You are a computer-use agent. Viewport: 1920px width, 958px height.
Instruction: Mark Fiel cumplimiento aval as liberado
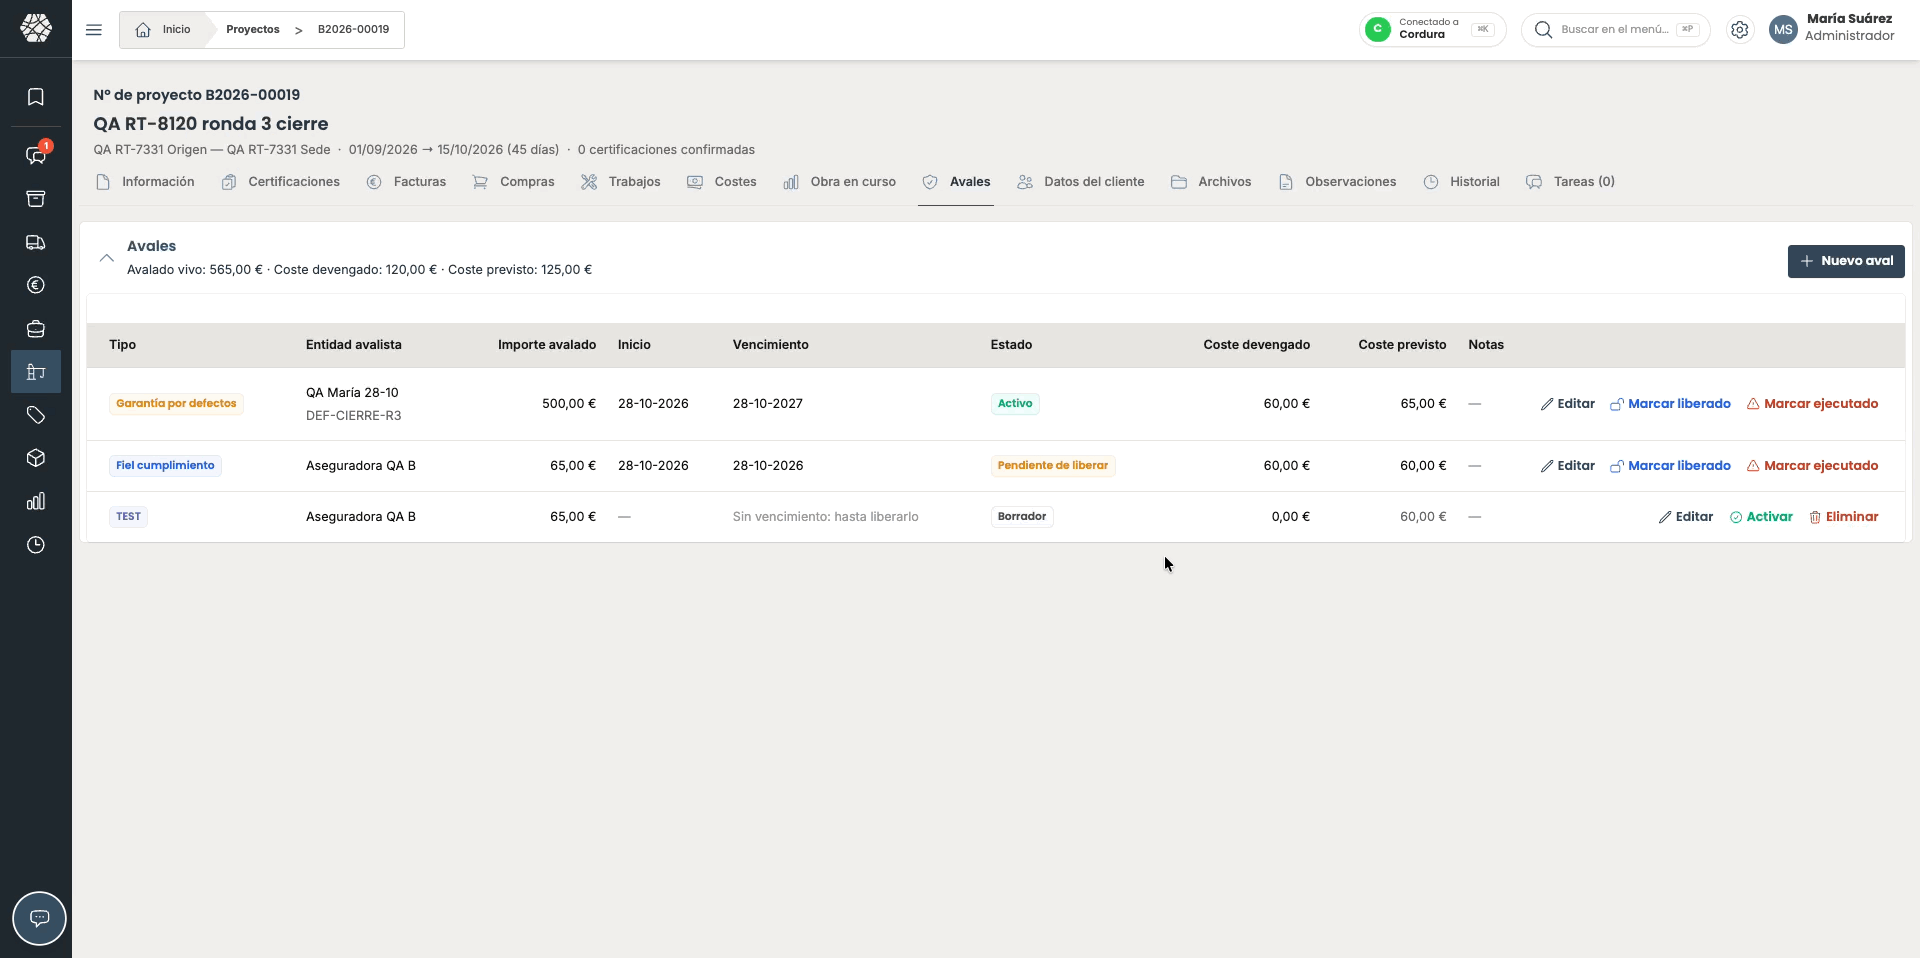1670,466
